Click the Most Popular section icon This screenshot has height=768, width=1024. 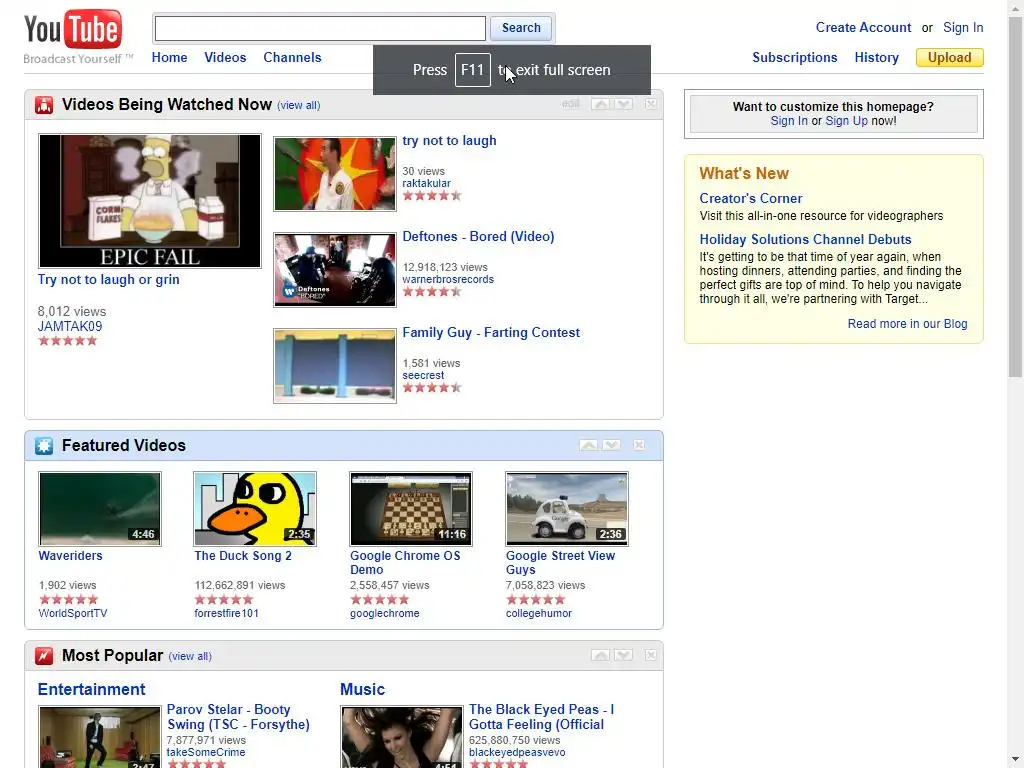pyautogui.click(x=44, y=655)
